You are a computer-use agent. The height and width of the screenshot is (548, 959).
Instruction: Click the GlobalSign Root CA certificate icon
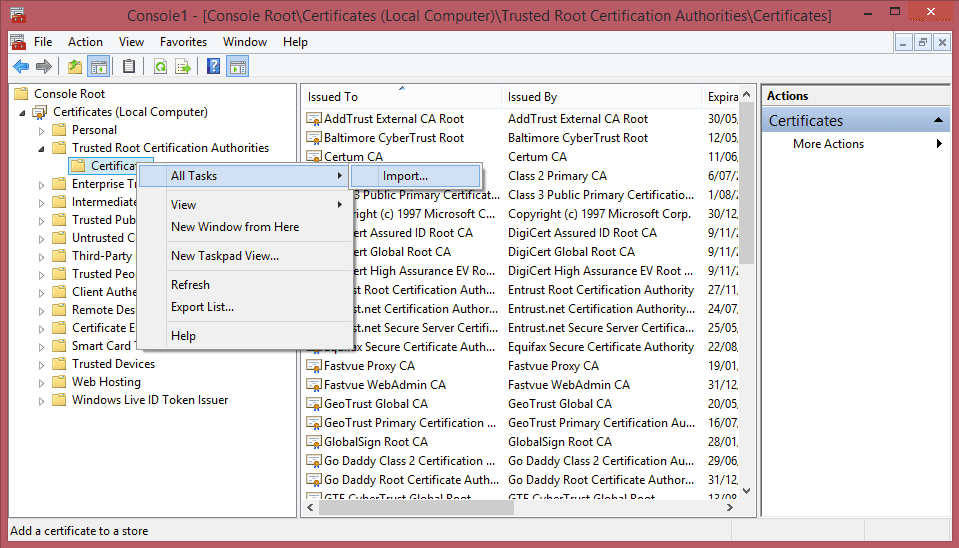click(314, 442)
